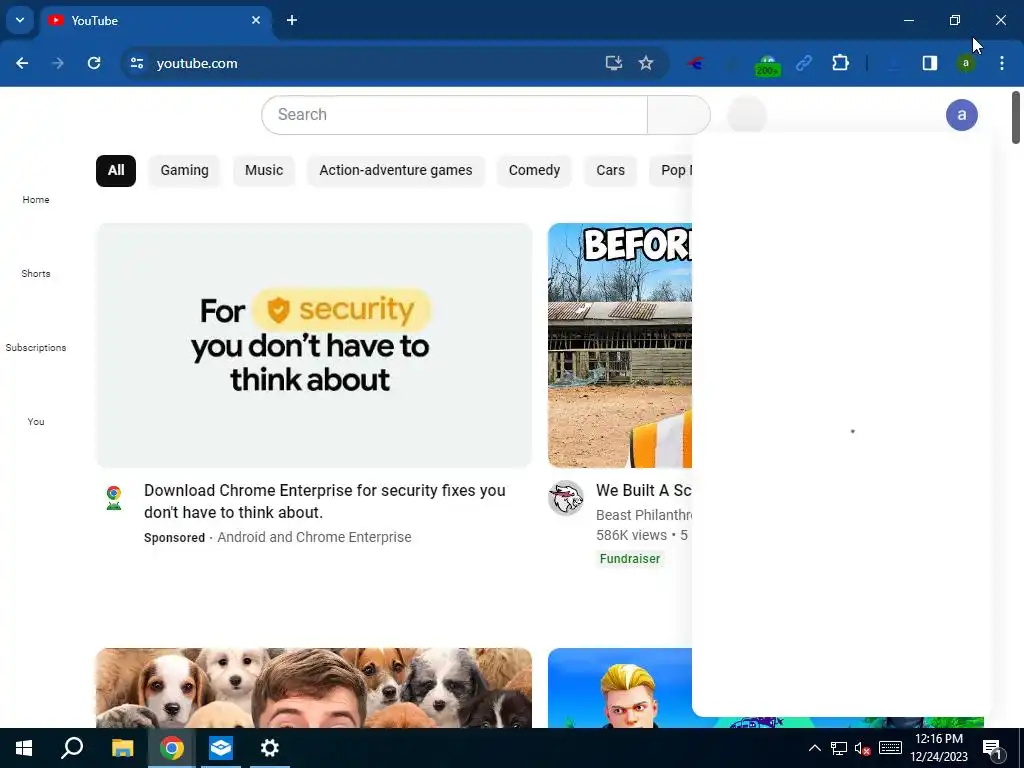
Task: Open the extension with green 200+ badge
Action: coord(767,65)
